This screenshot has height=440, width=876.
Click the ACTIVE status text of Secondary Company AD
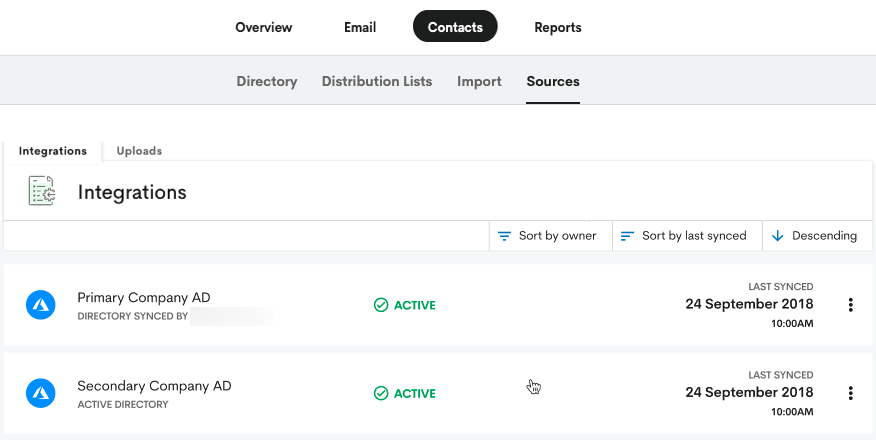point(415,394)
